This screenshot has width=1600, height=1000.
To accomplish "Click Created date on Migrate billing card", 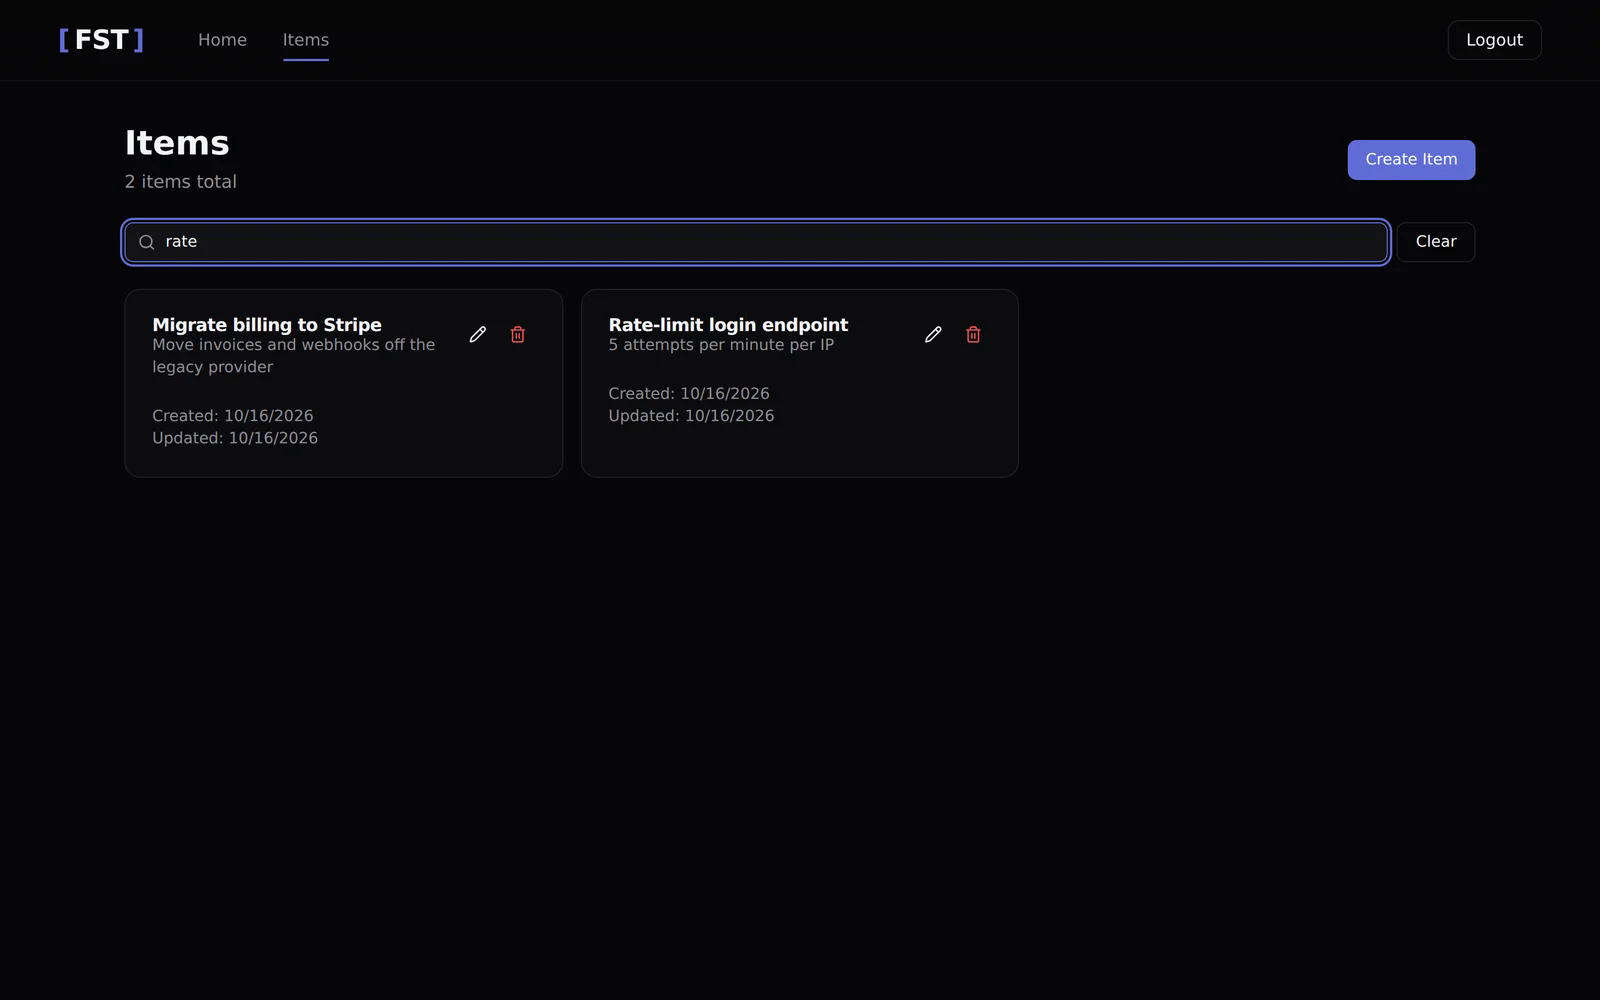I will tap(233, 416).
